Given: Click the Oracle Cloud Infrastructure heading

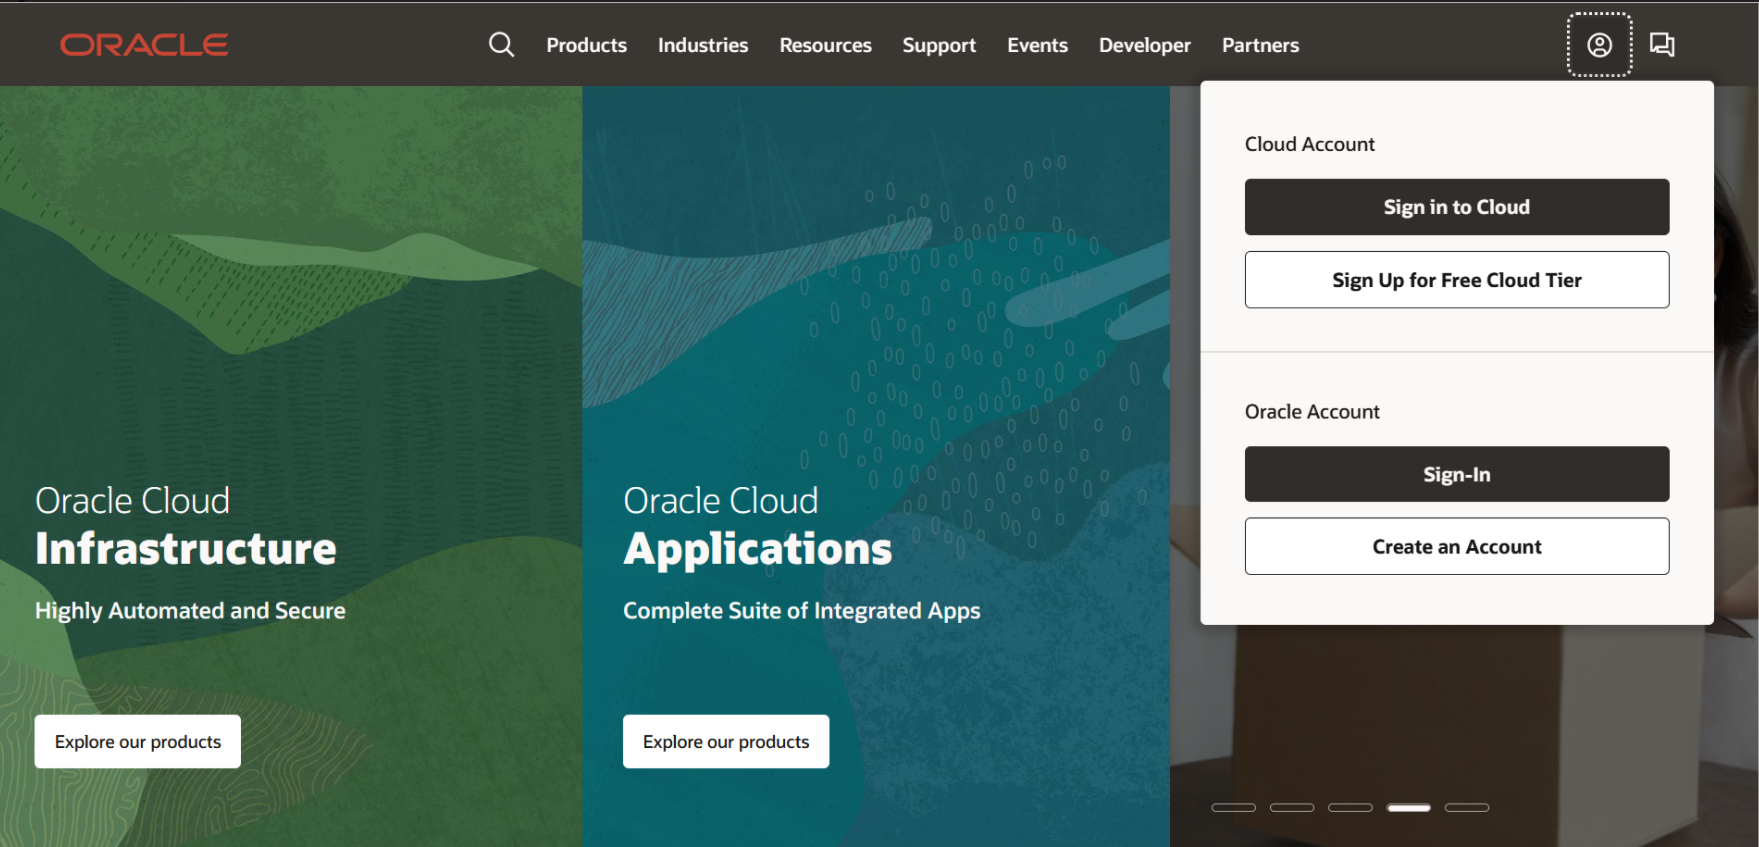Looking at the screenshot, I should 185,526.
